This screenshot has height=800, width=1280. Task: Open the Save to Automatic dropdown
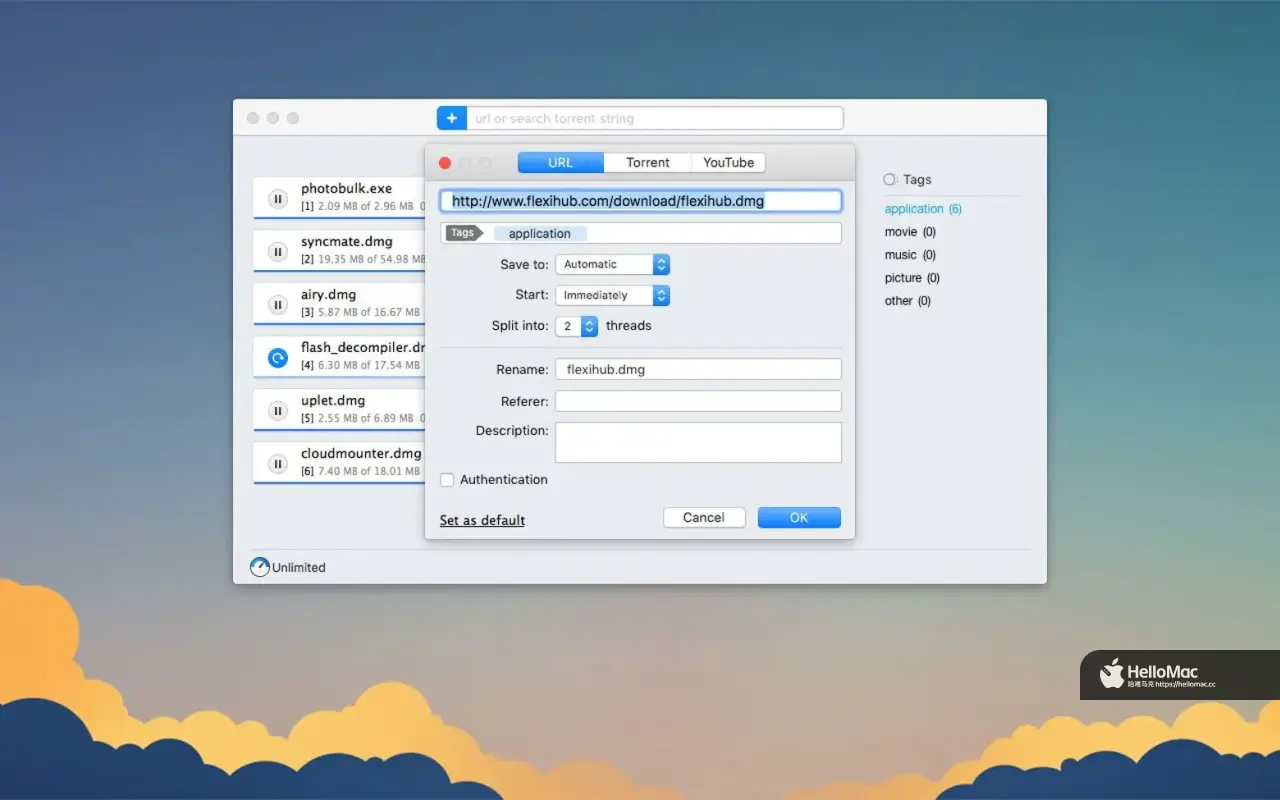click(612, 264)
